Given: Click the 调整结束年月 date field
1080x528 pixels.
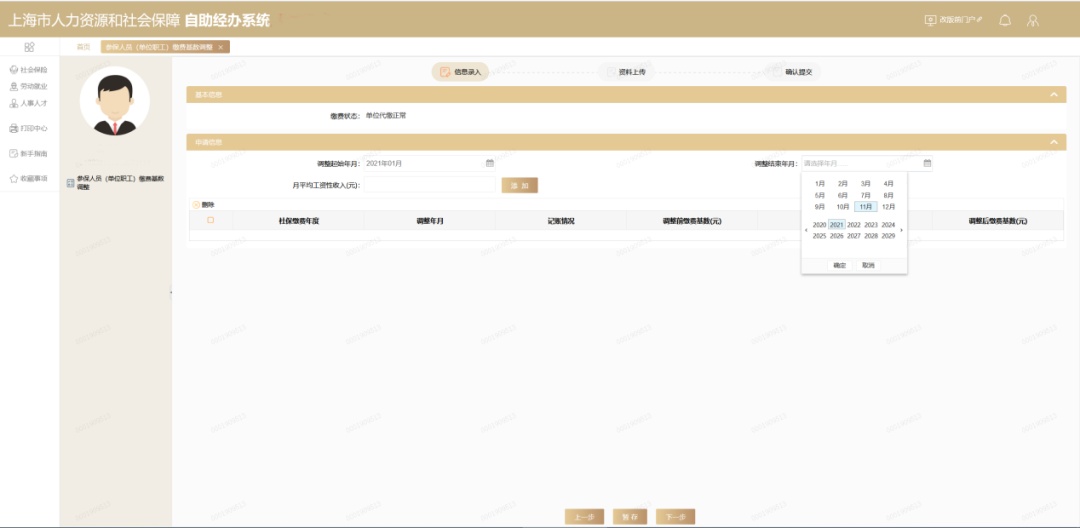Looking at the screenshot, I should [867, 163].
